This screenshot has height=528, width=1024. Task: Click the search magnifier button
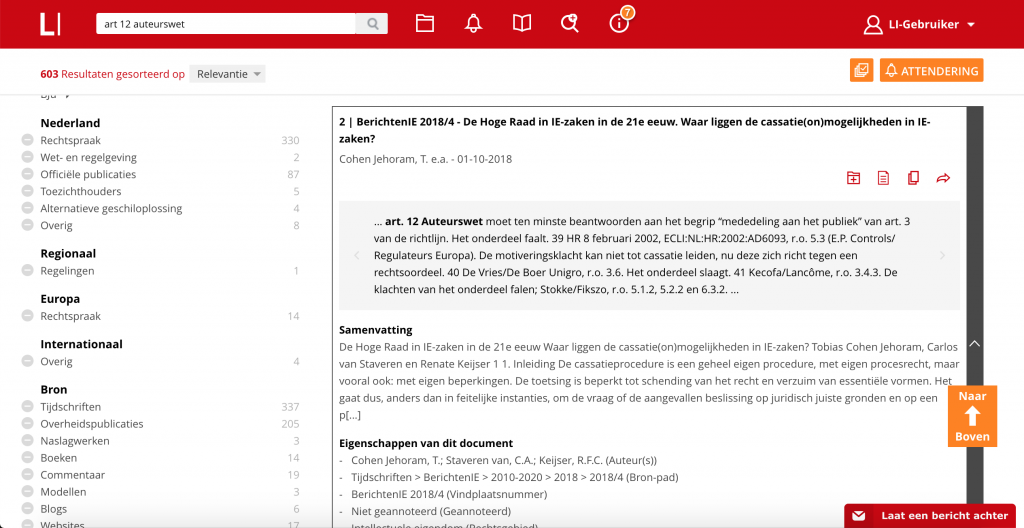click(x=372, y=24)
